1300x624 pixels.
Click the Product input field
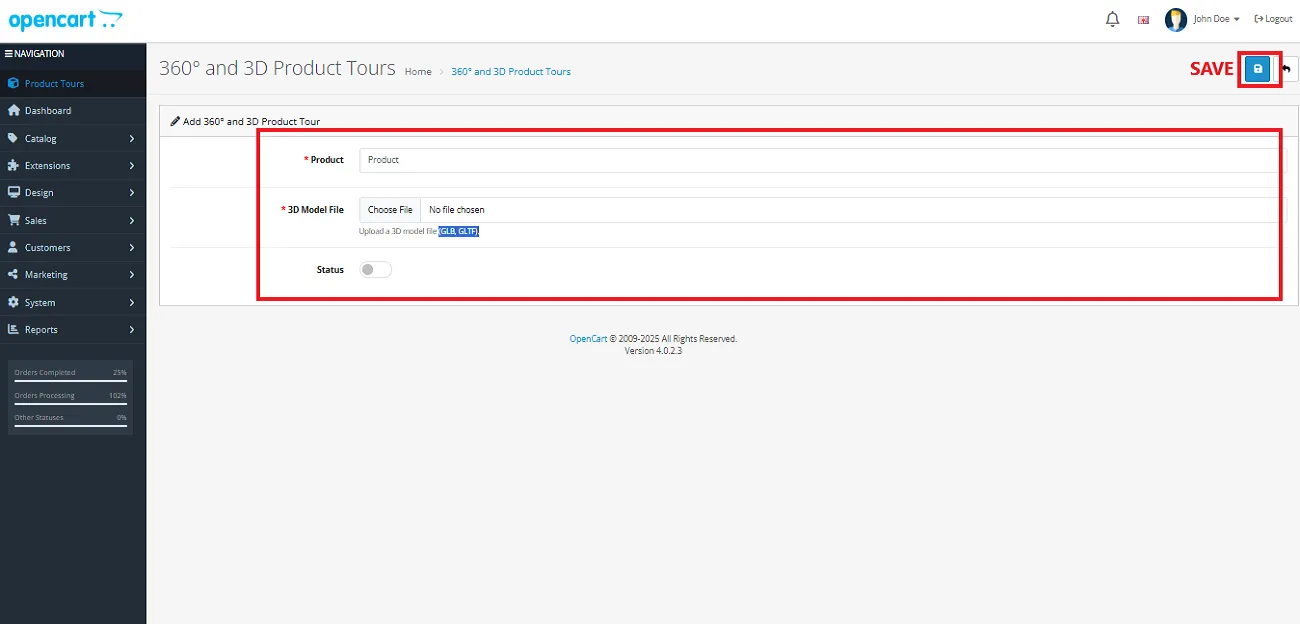(820, 160)
